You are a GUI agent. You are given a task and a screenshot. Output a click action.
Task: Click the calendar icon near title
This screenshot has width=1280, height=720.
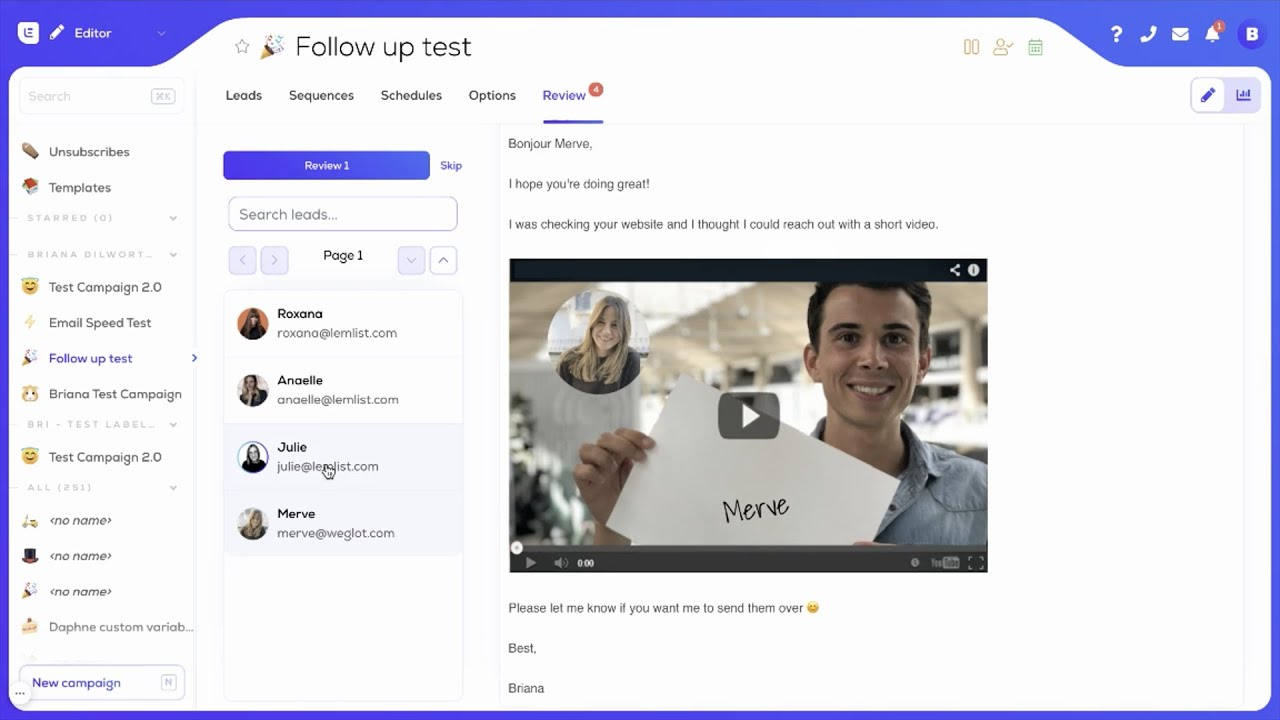[x=1035, y=47]
